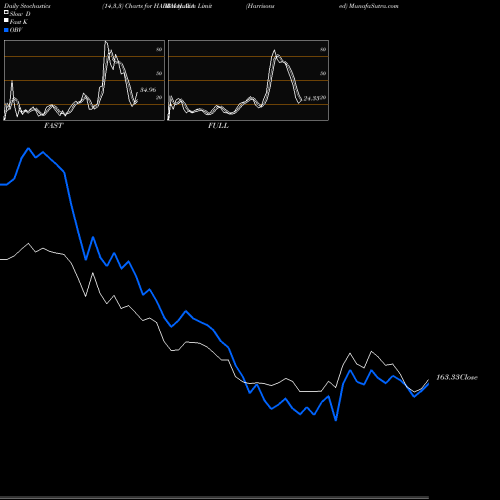
Task: Click the MunafaSutra.com text in the header
Action: [374, 6]
